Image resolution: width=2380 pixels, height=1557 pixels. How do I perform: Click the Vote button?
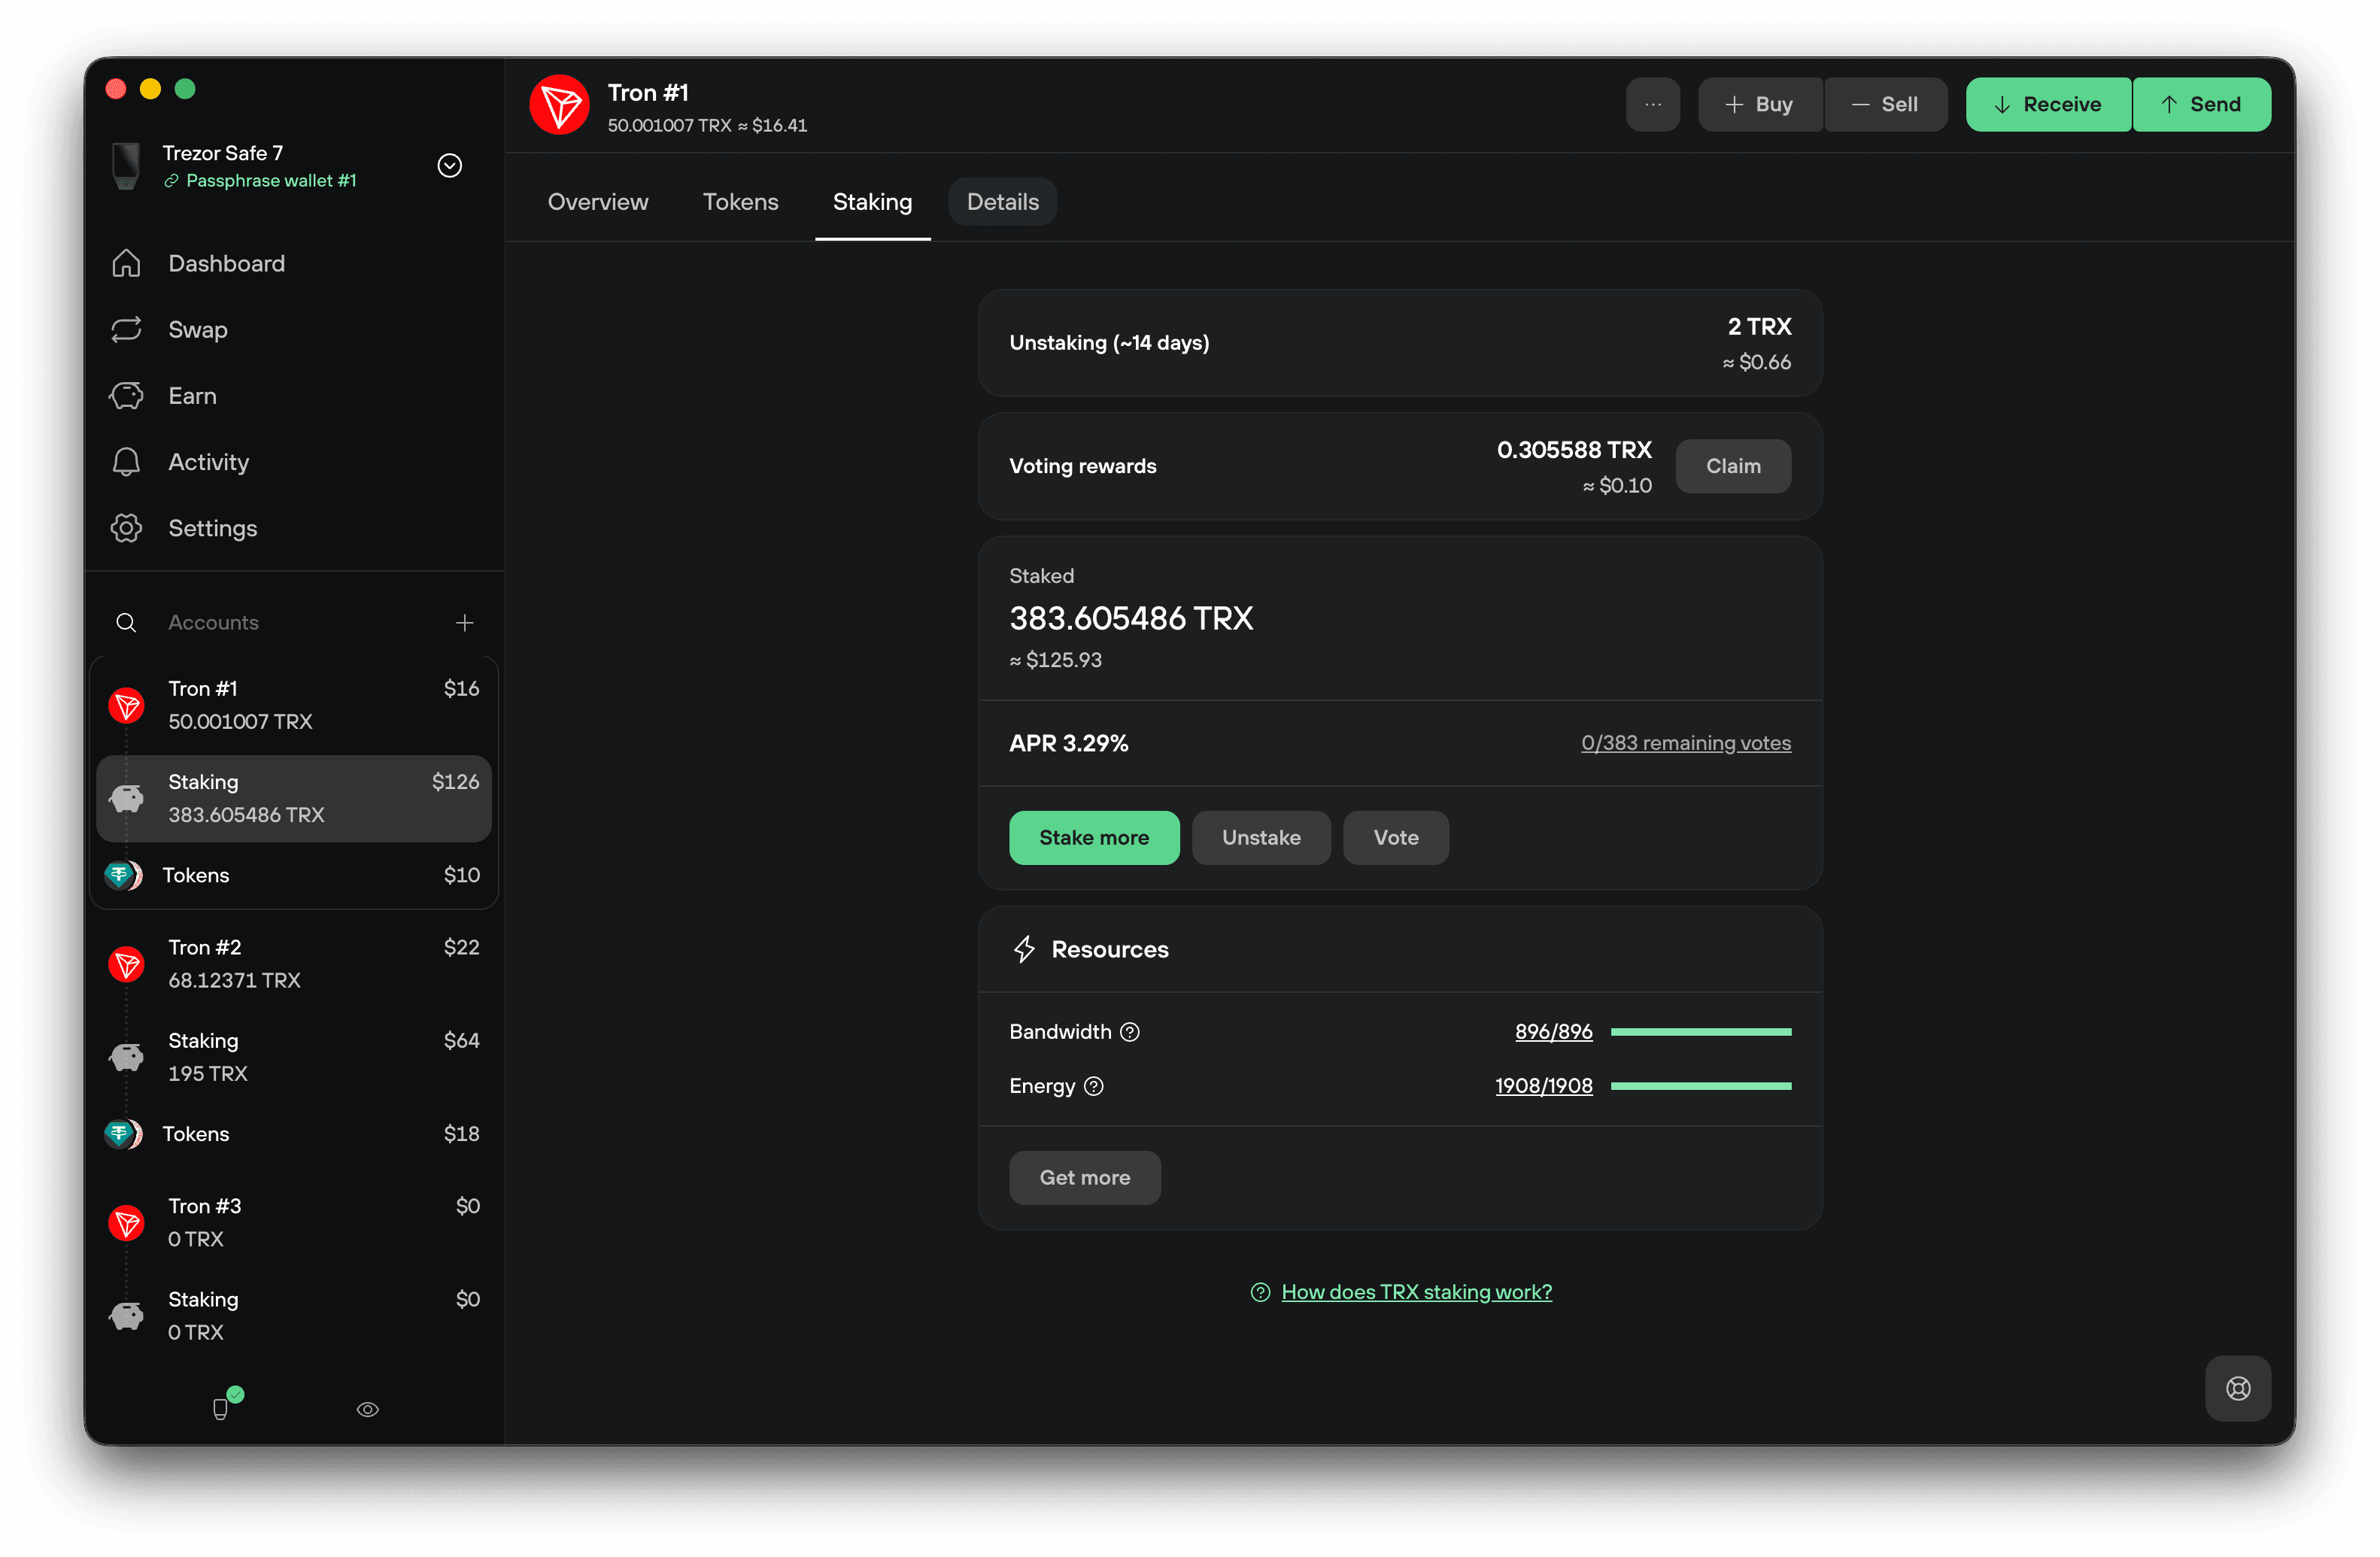[x=1395, y=837]
